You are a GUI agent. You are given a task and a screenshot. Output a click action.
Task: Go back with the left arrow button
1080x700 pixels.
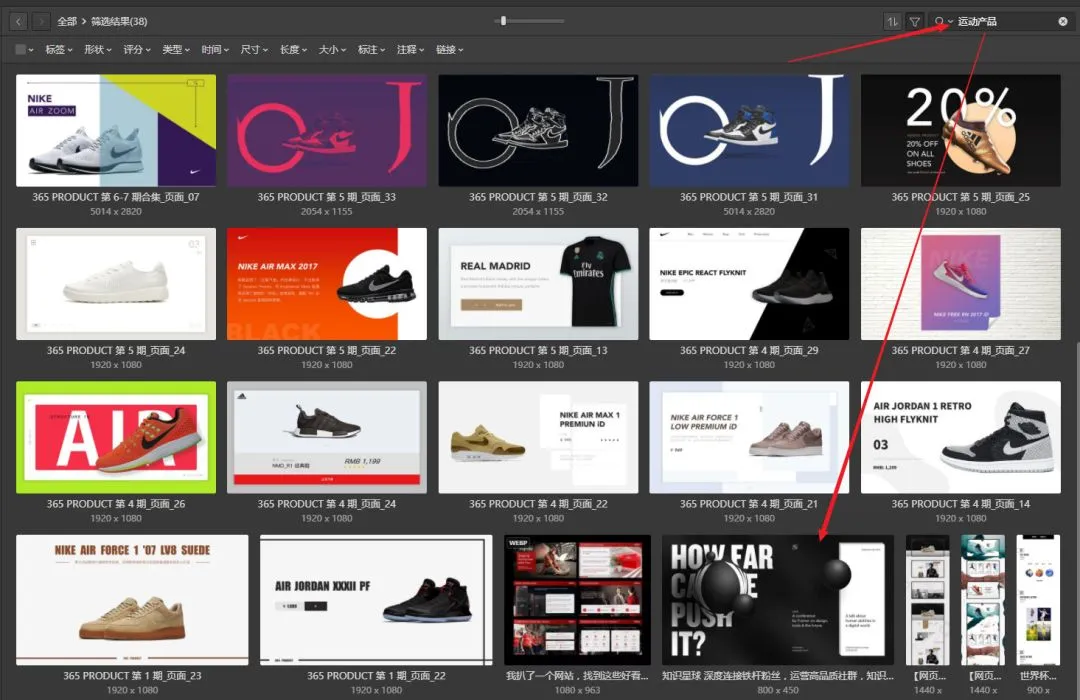(19, 21)
